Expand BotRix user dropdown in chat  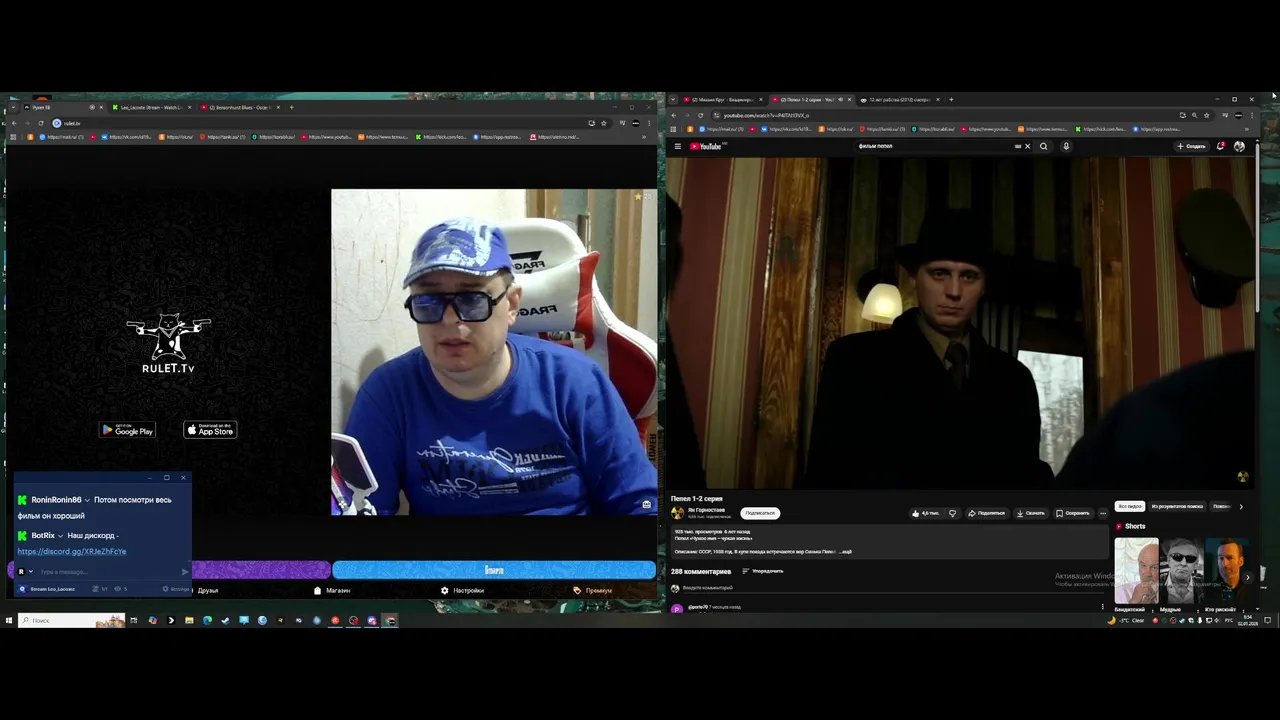[60, 536]
